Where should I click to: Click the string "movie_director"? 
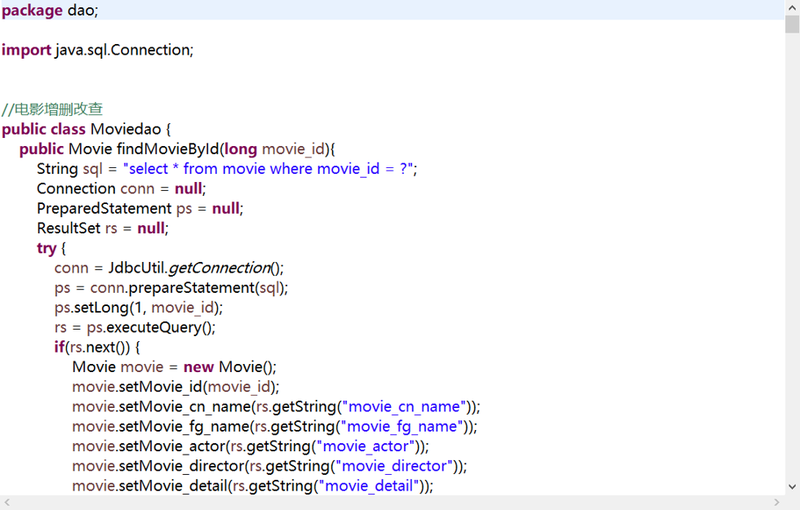(395, 466)
